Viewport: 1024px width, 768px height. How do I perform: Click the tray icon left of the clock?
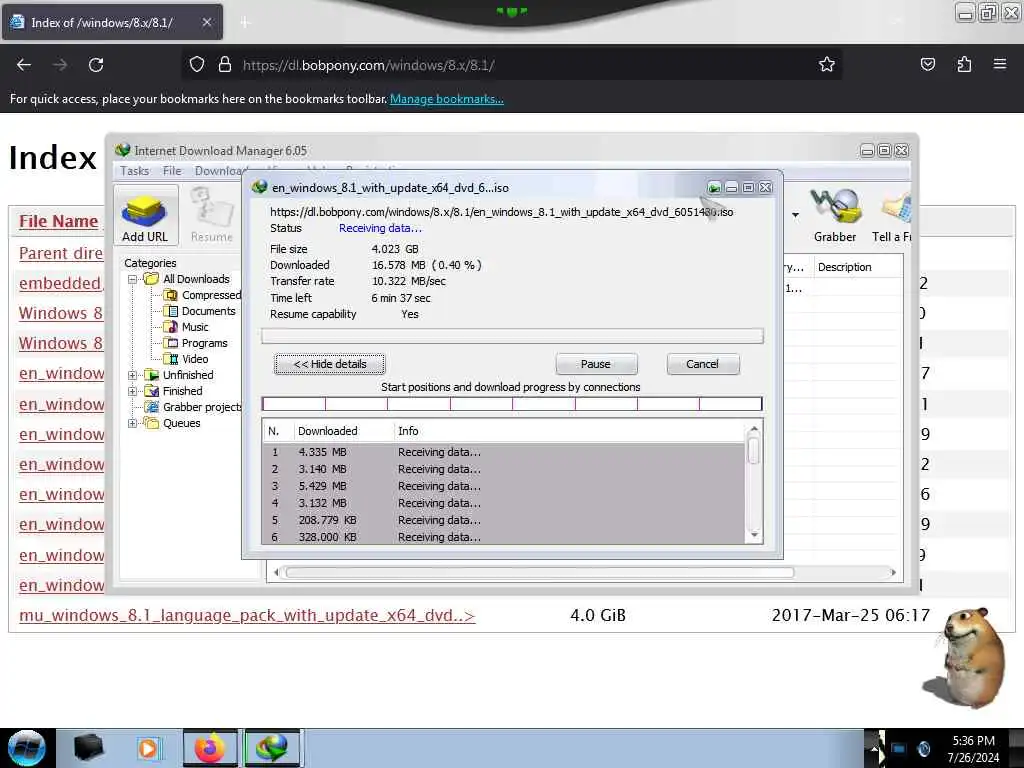point(923,749)
